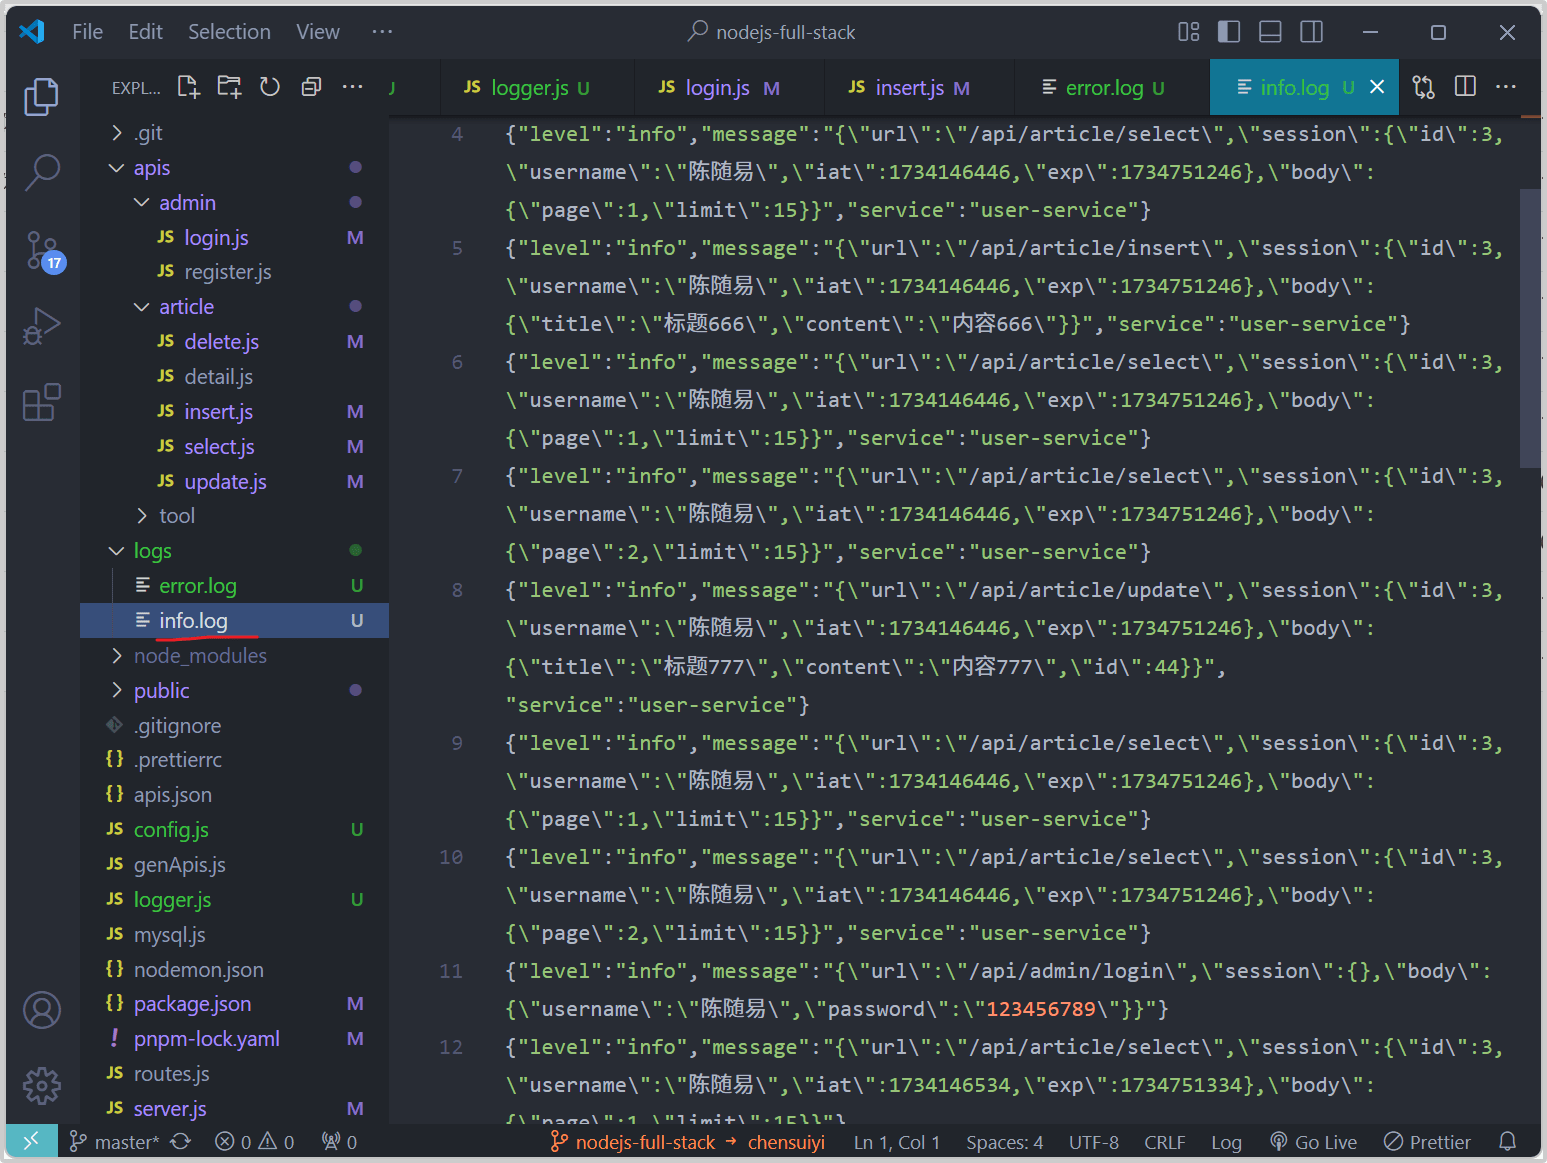The width and height of the screenshot is (1547, 1163).
Task: Open the CRLF end-of-line selector
Action: (1165, 1141)
